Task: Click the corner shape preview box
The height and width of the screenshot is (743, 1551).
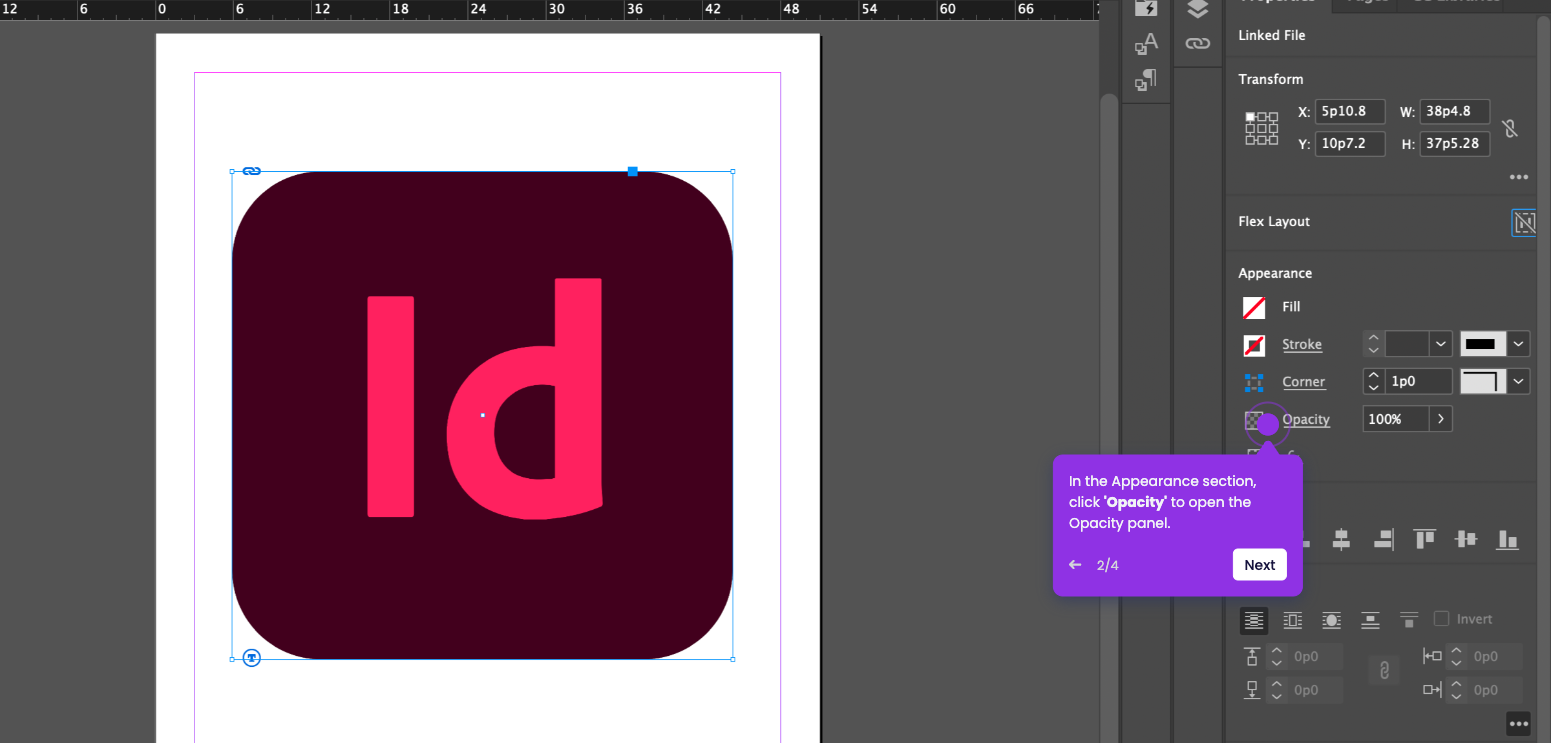Action: point(1482,381)
